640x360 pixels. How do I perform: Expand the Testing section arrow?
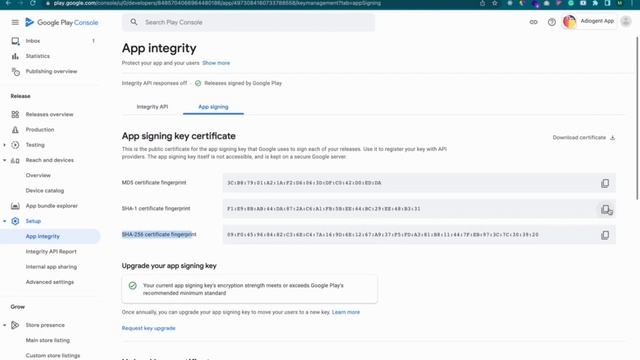4,145
